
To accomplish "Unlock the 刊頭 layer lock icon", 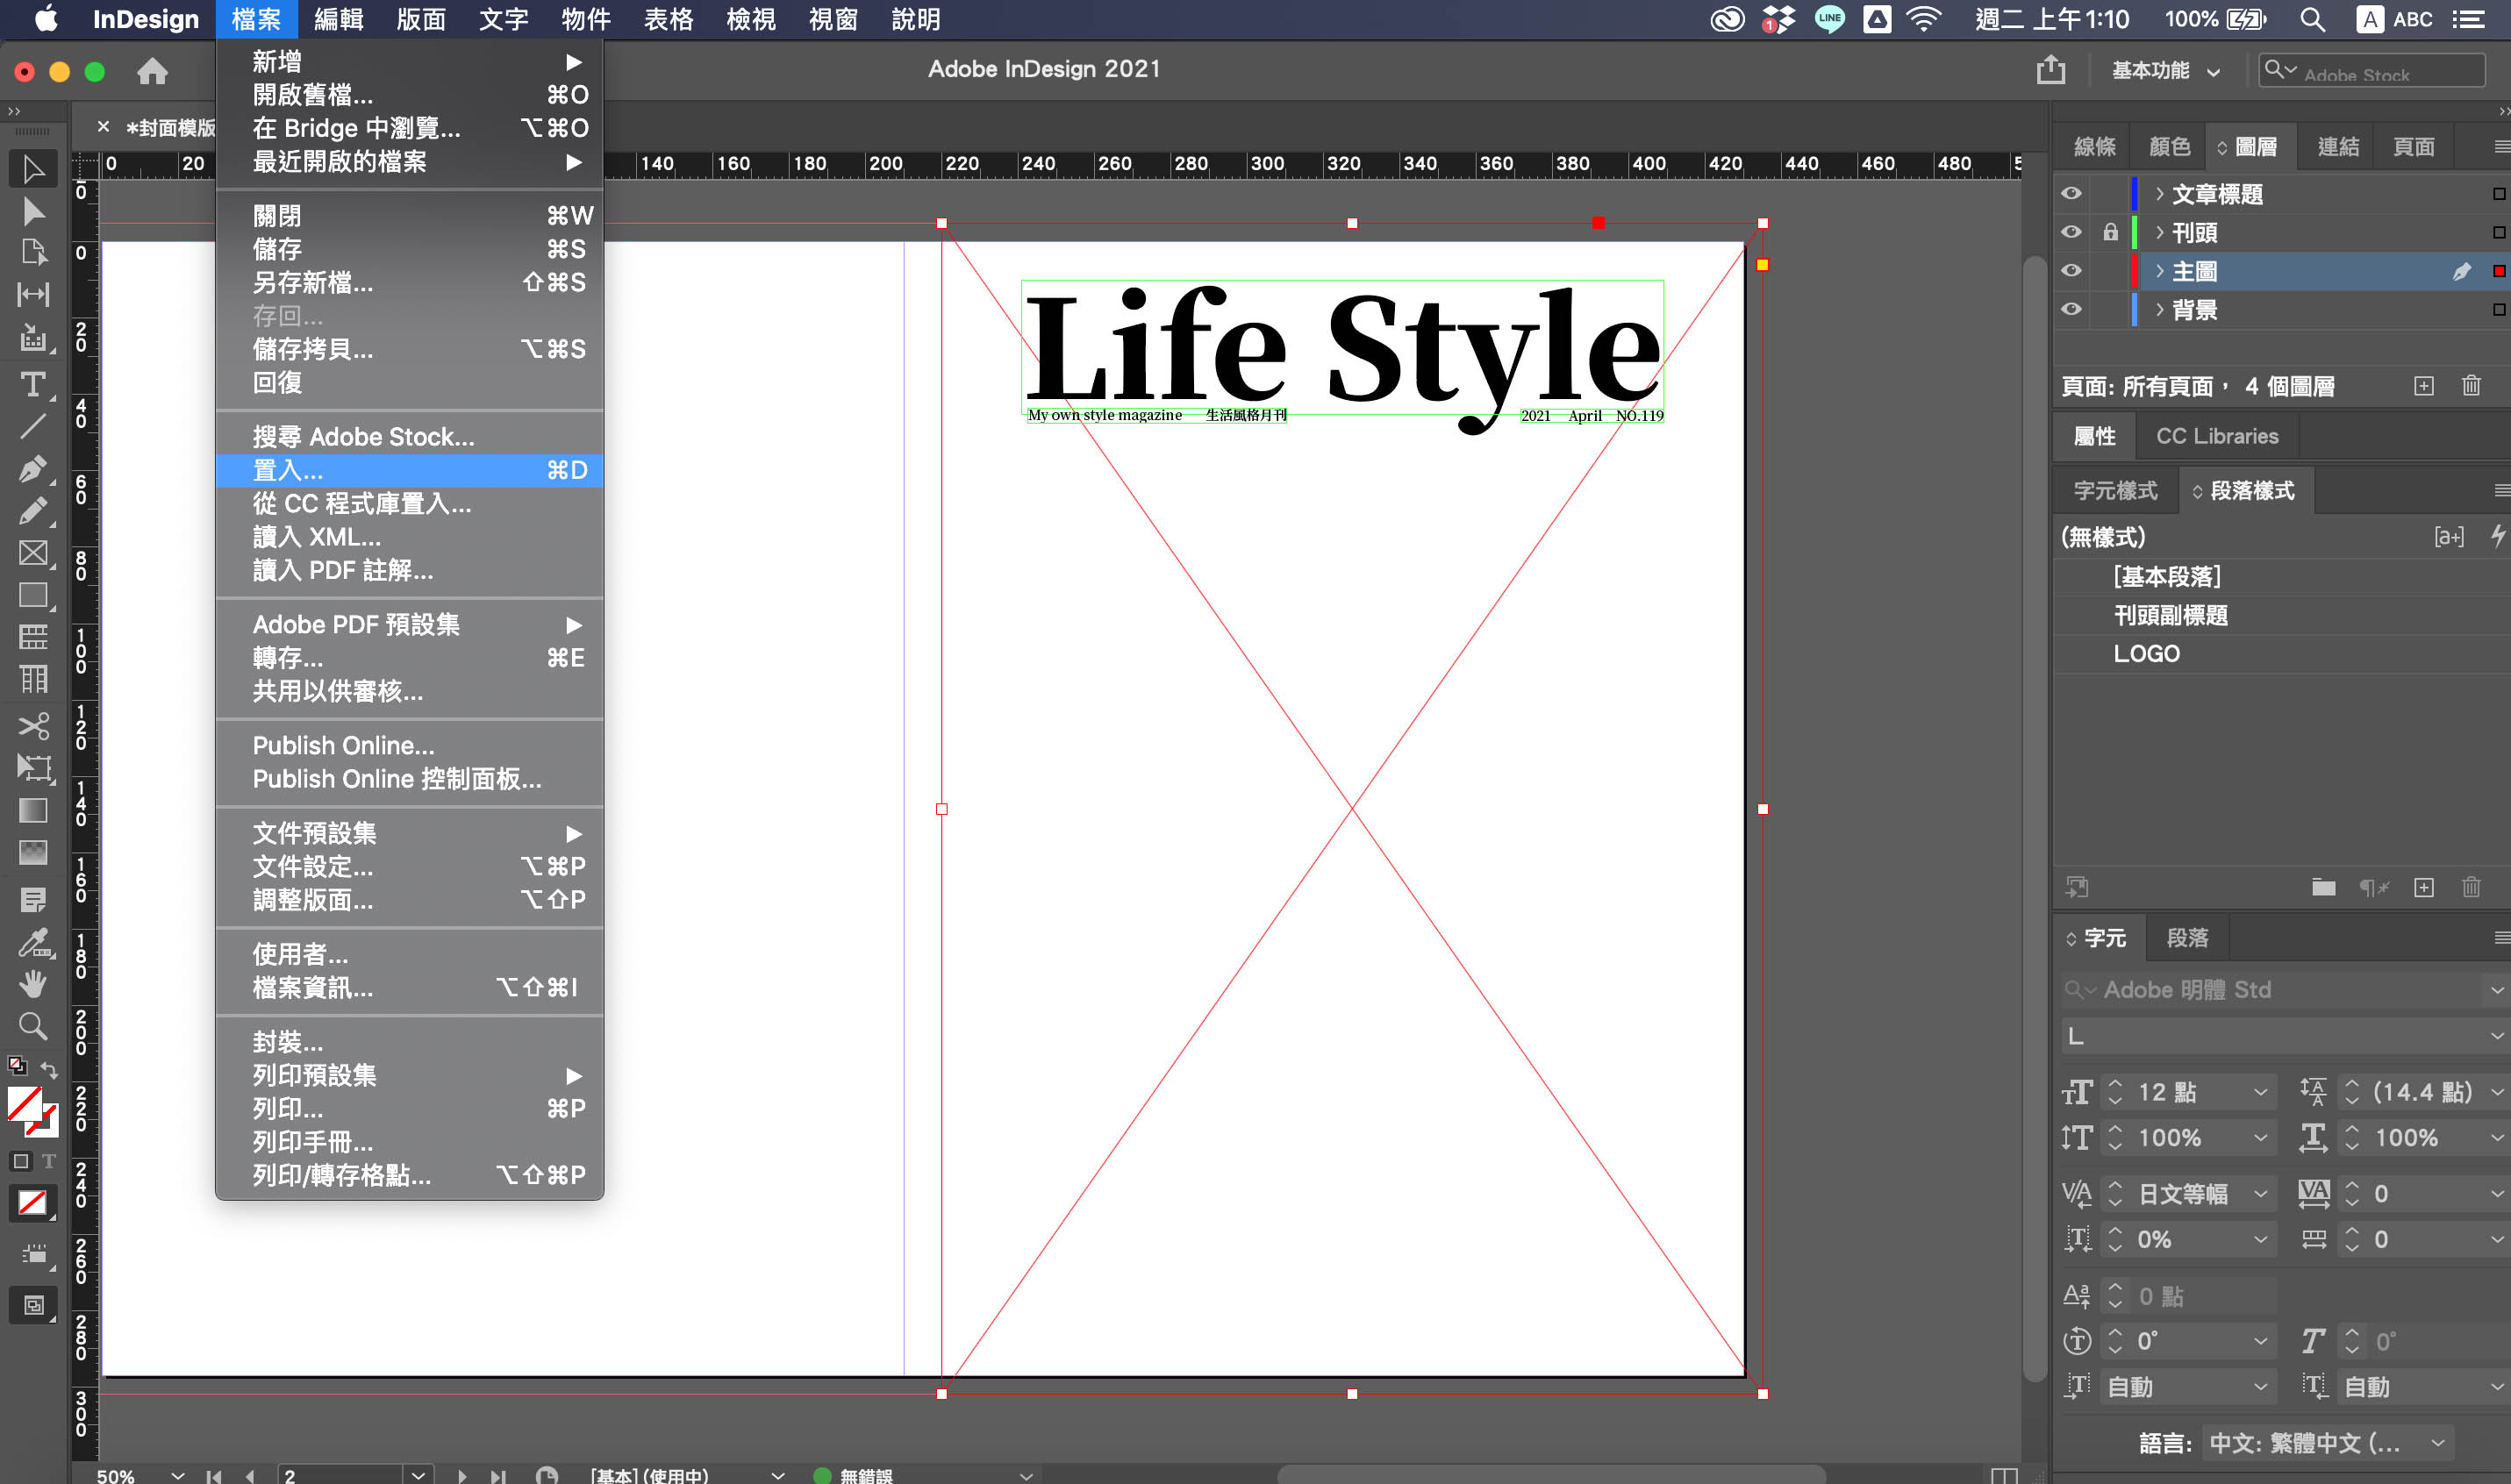I will click(x=2110, y=232).
